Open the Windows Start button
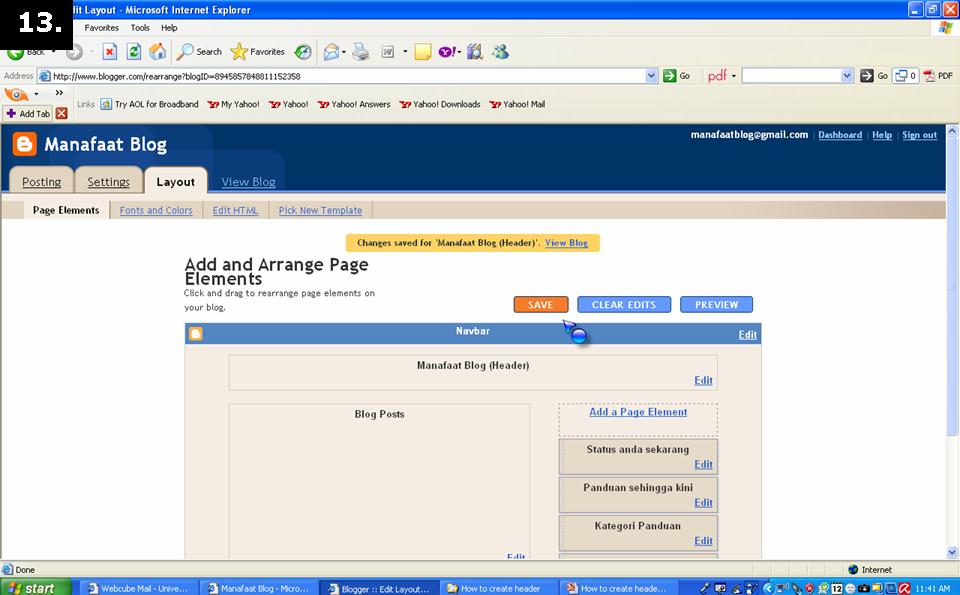 click(x=36, y=588)
